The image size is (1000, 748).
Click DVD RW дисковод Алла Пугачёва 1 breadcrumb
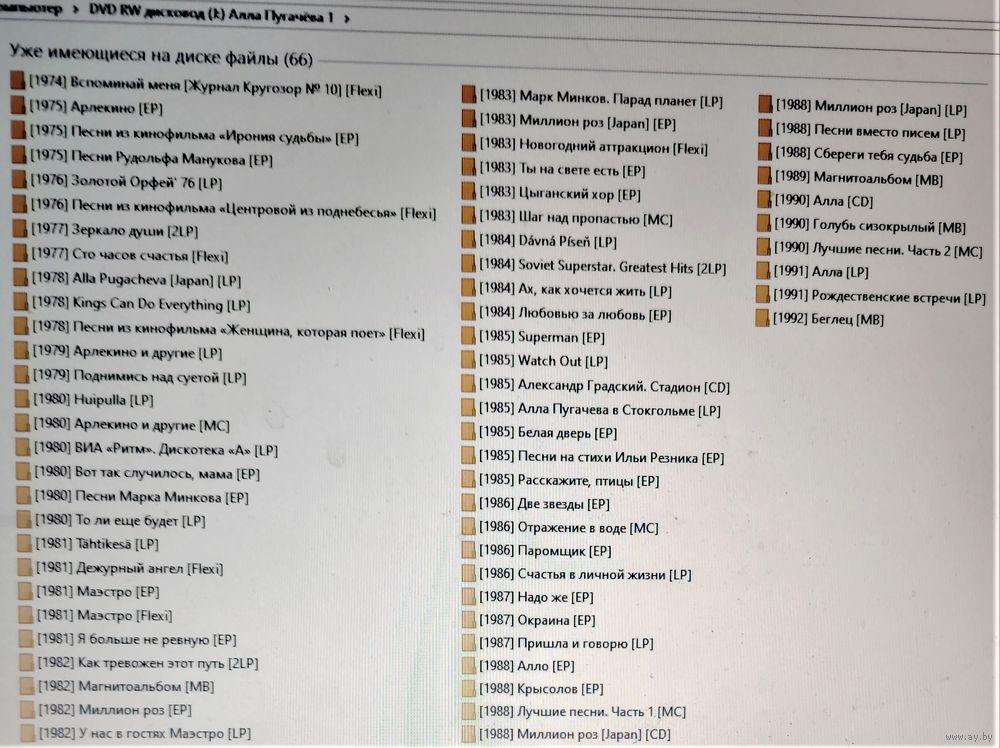[x=210, y=14]
